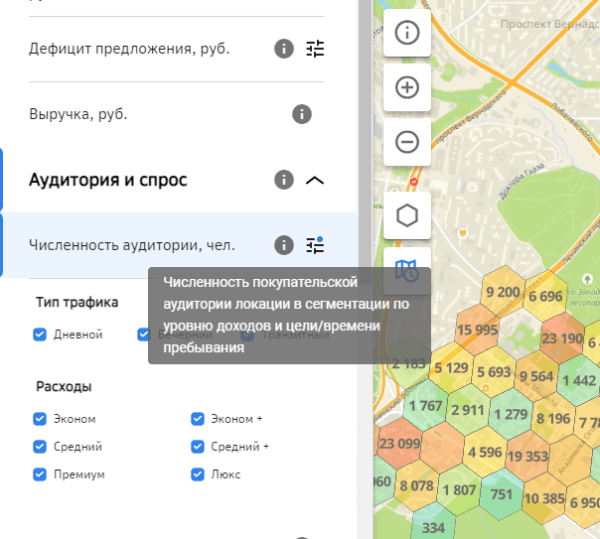The width and height of the screenshot is (600, 539).
Task: Click the Тип трафика label
Action: tap(77, 302)
